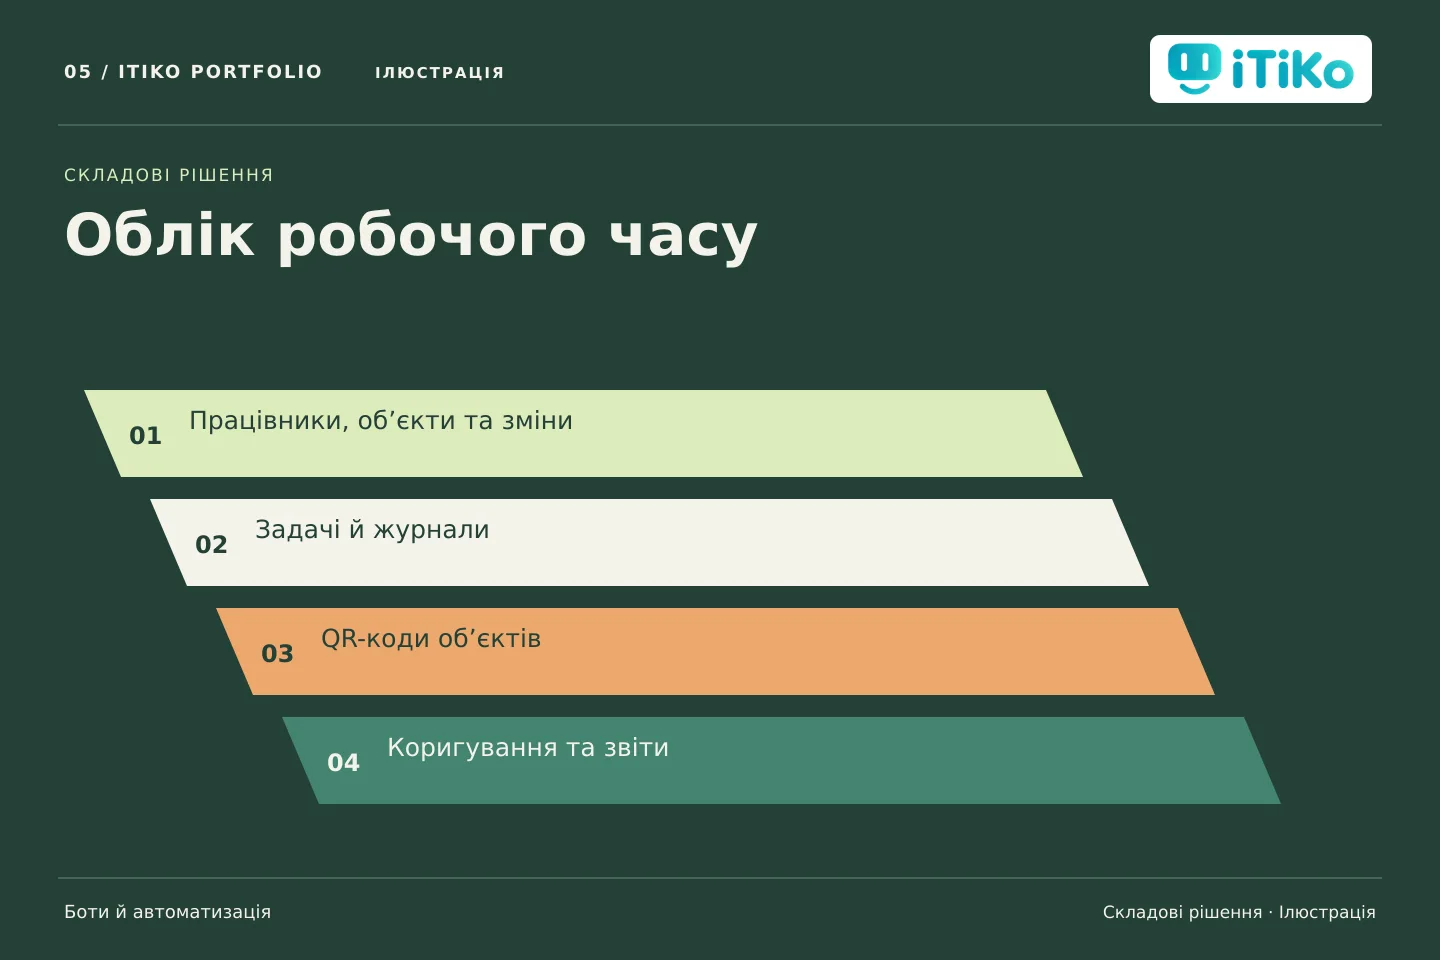The height and width of the screenshot is (960, 1440).
Task: Click the number '03' label
Action: 277,654
